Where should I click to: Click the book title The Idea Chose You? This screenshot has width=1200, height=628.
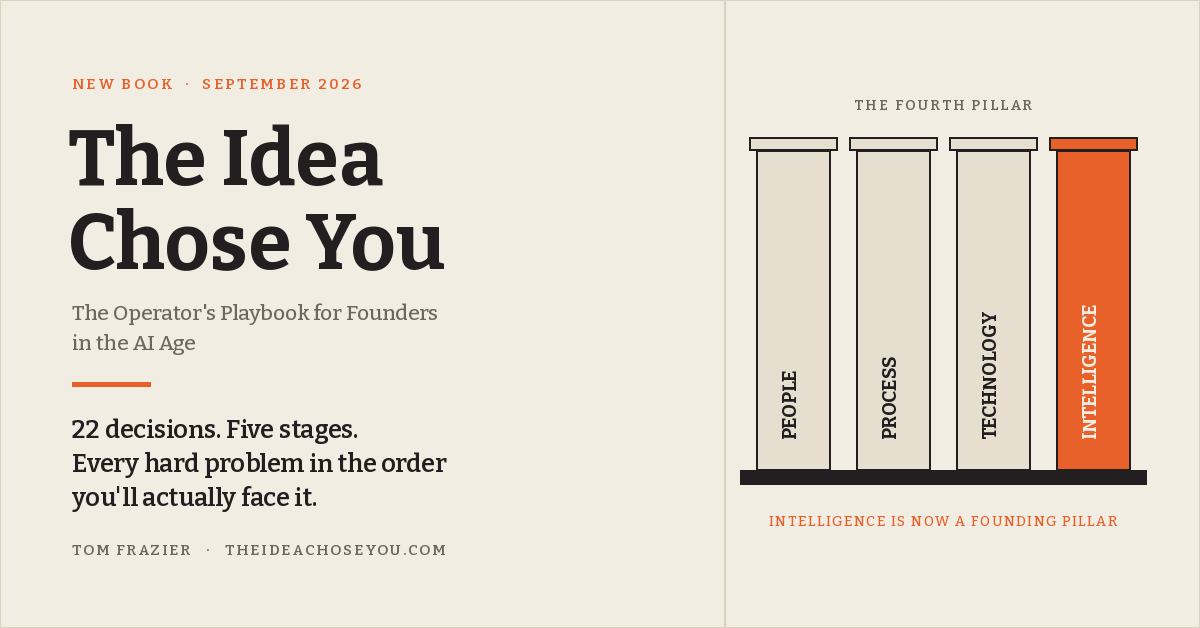click(256, 200)
